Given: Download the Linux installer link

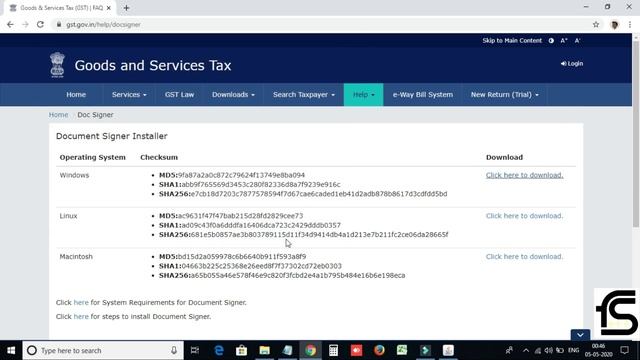Looking at the screenshot, I should coord(524,216).
